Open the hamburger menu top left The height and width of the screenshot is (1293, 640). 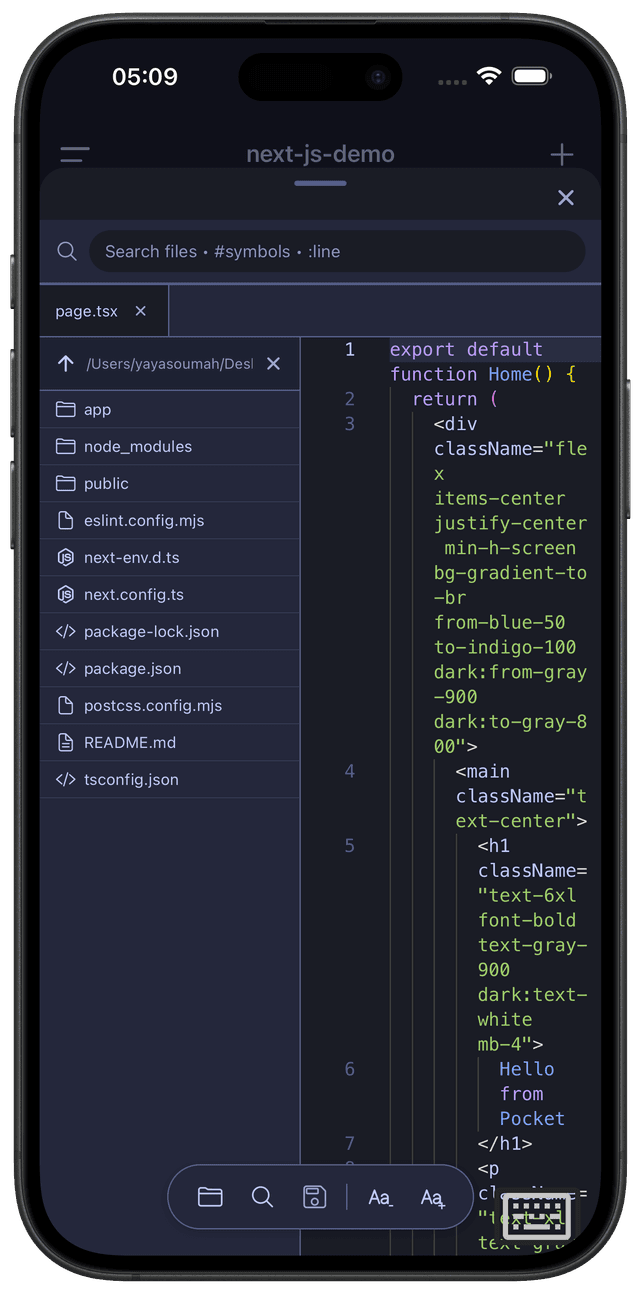[x=74, y=154]
